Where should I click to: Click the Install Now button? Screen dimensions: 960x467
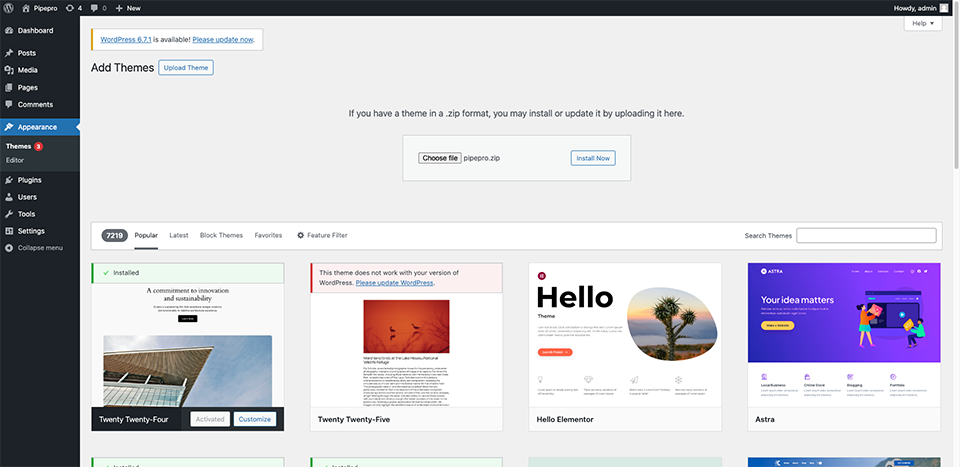pos(593,158)
